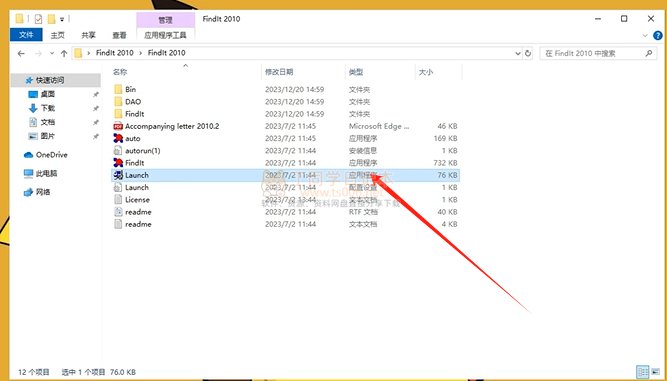Sort by Name (名称) column header
The width and height of the screenshot is (667, 381).
point(120,72)
